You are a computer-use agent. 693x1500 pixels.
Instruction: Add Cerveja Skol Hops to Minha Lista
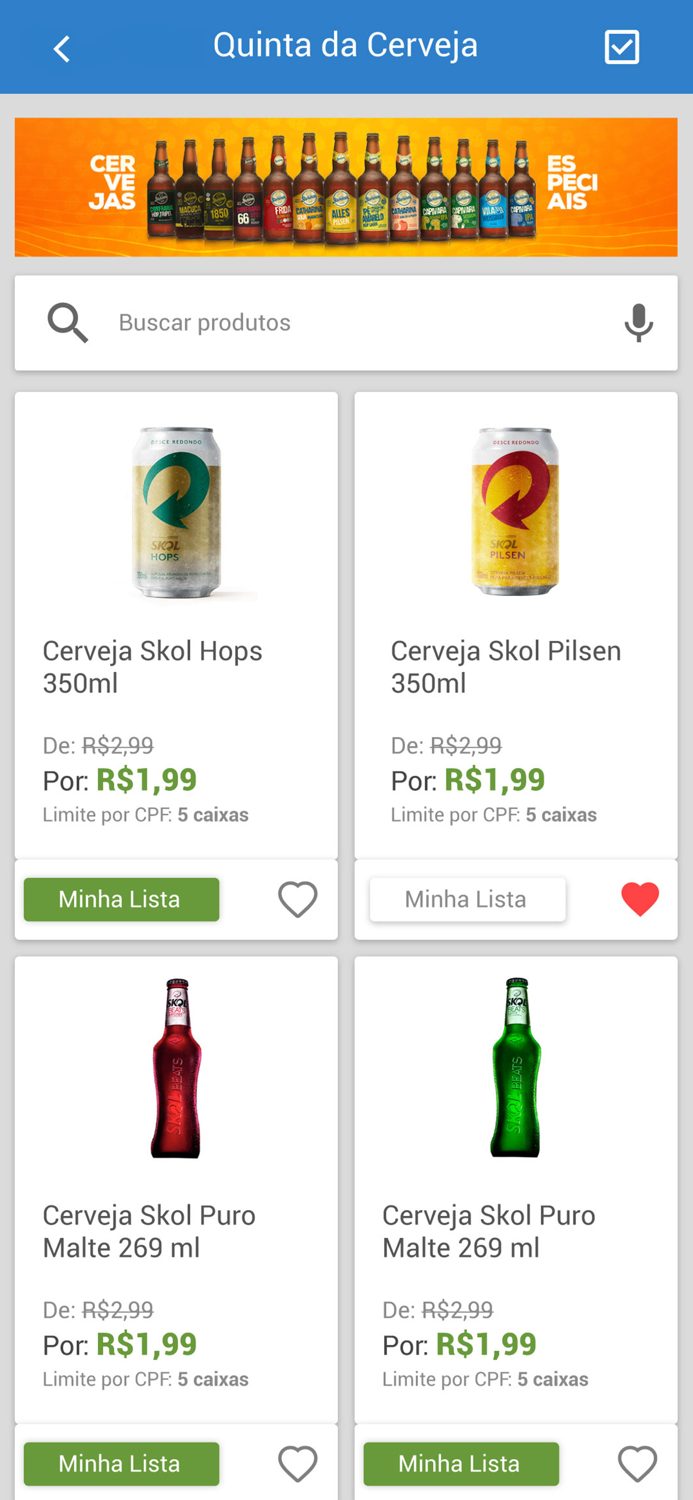click(120, 899)
